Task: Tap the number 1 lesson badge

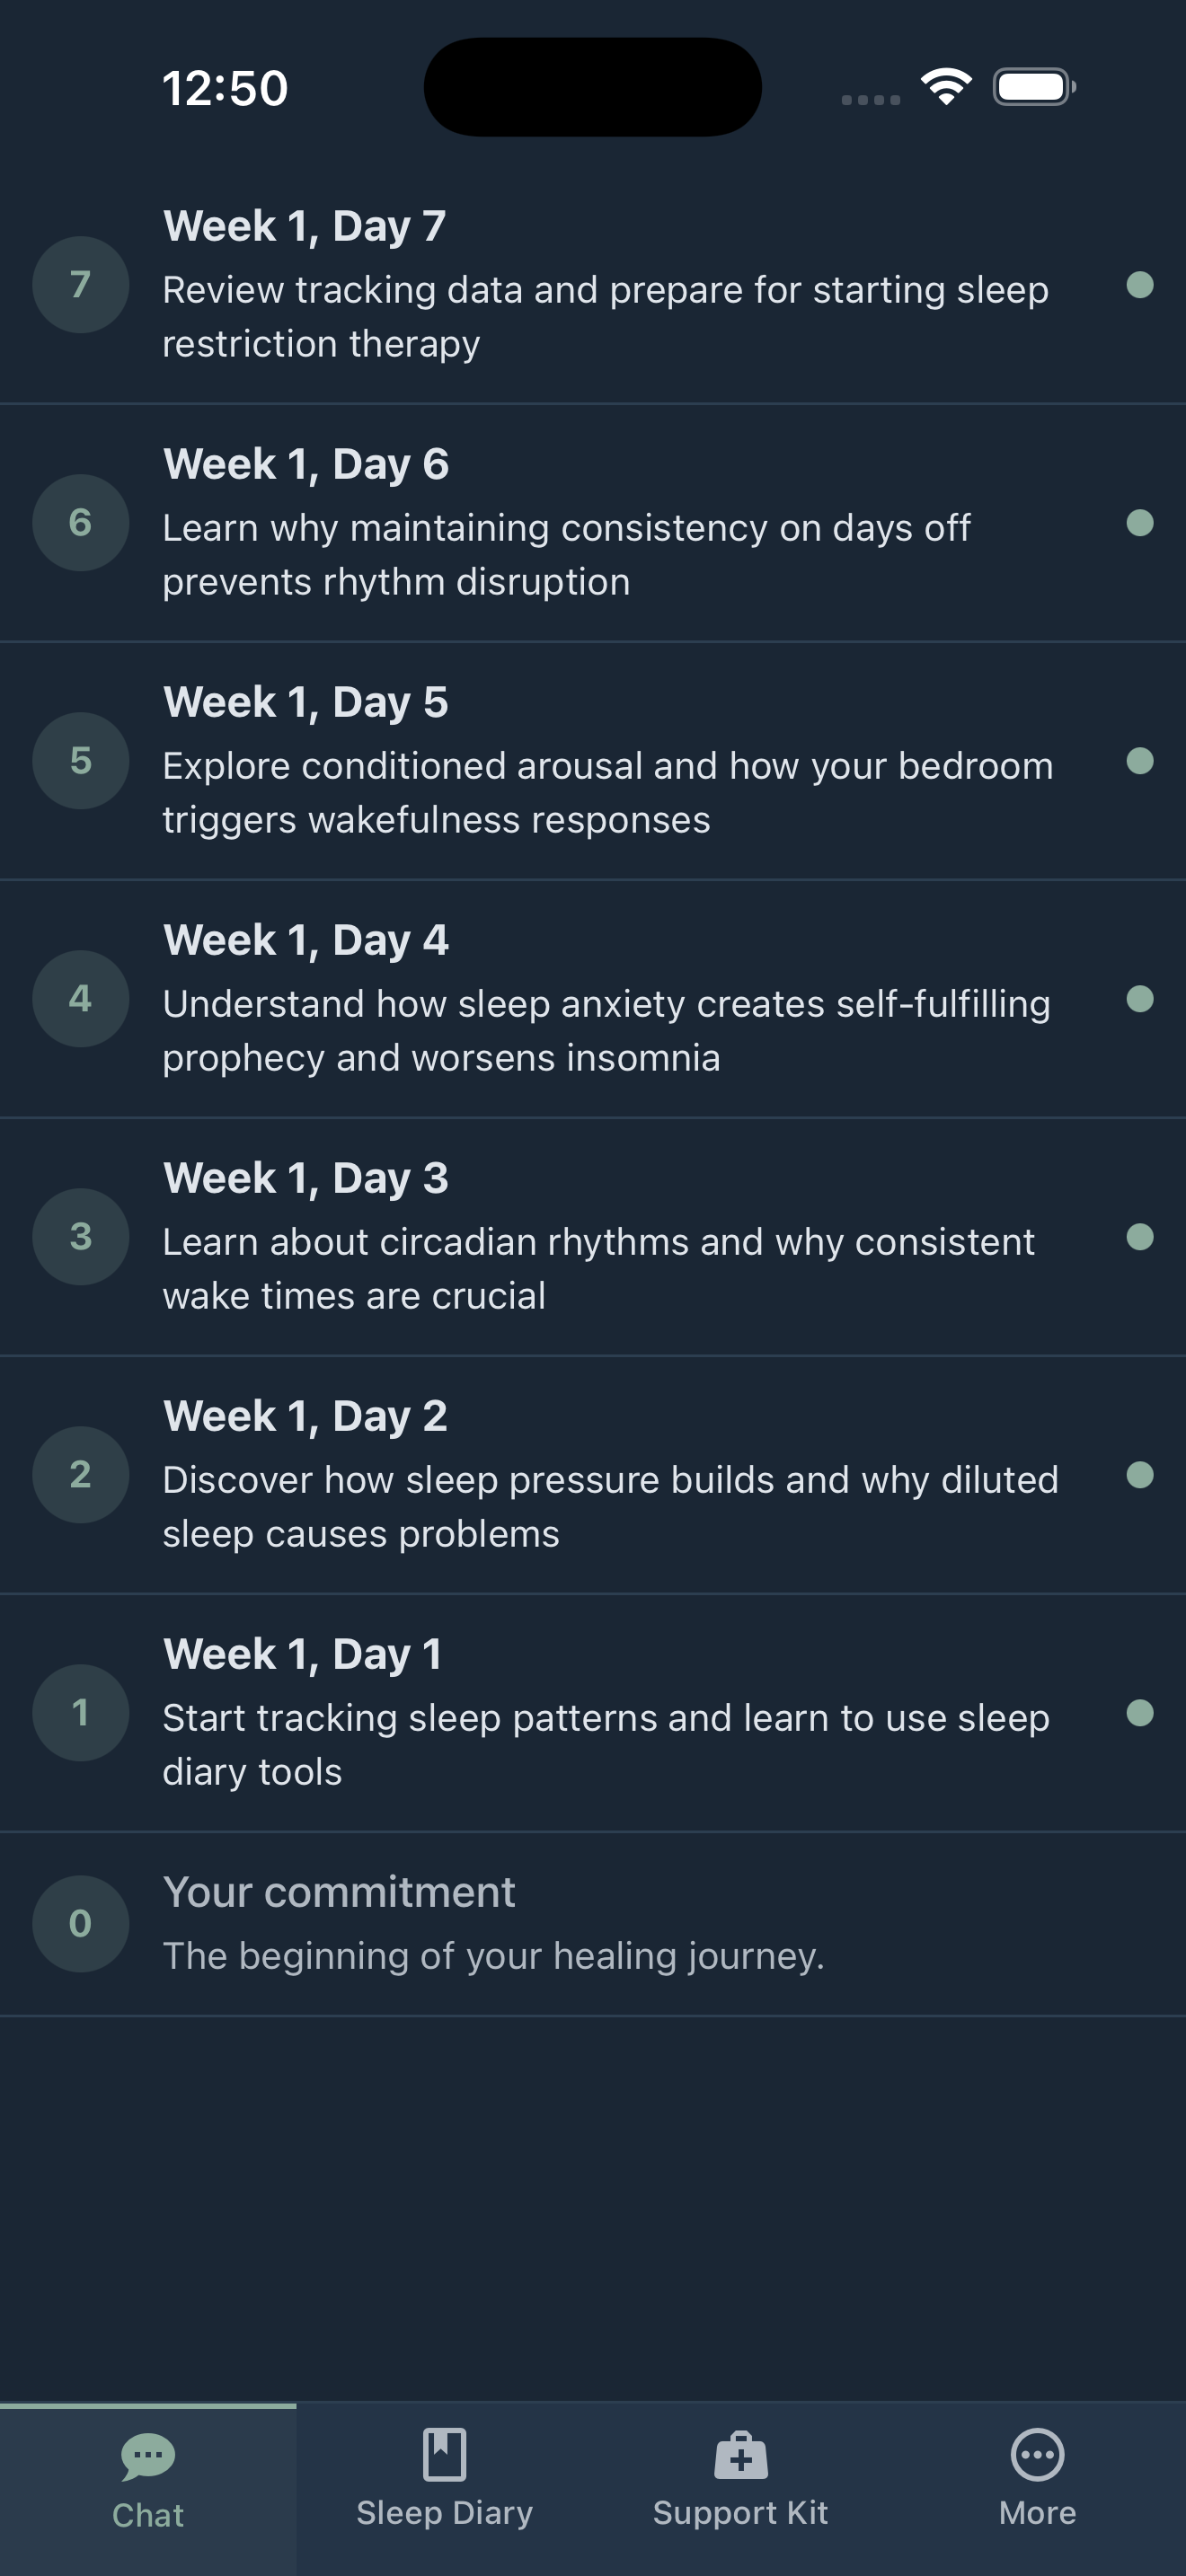Action: 80,1712
